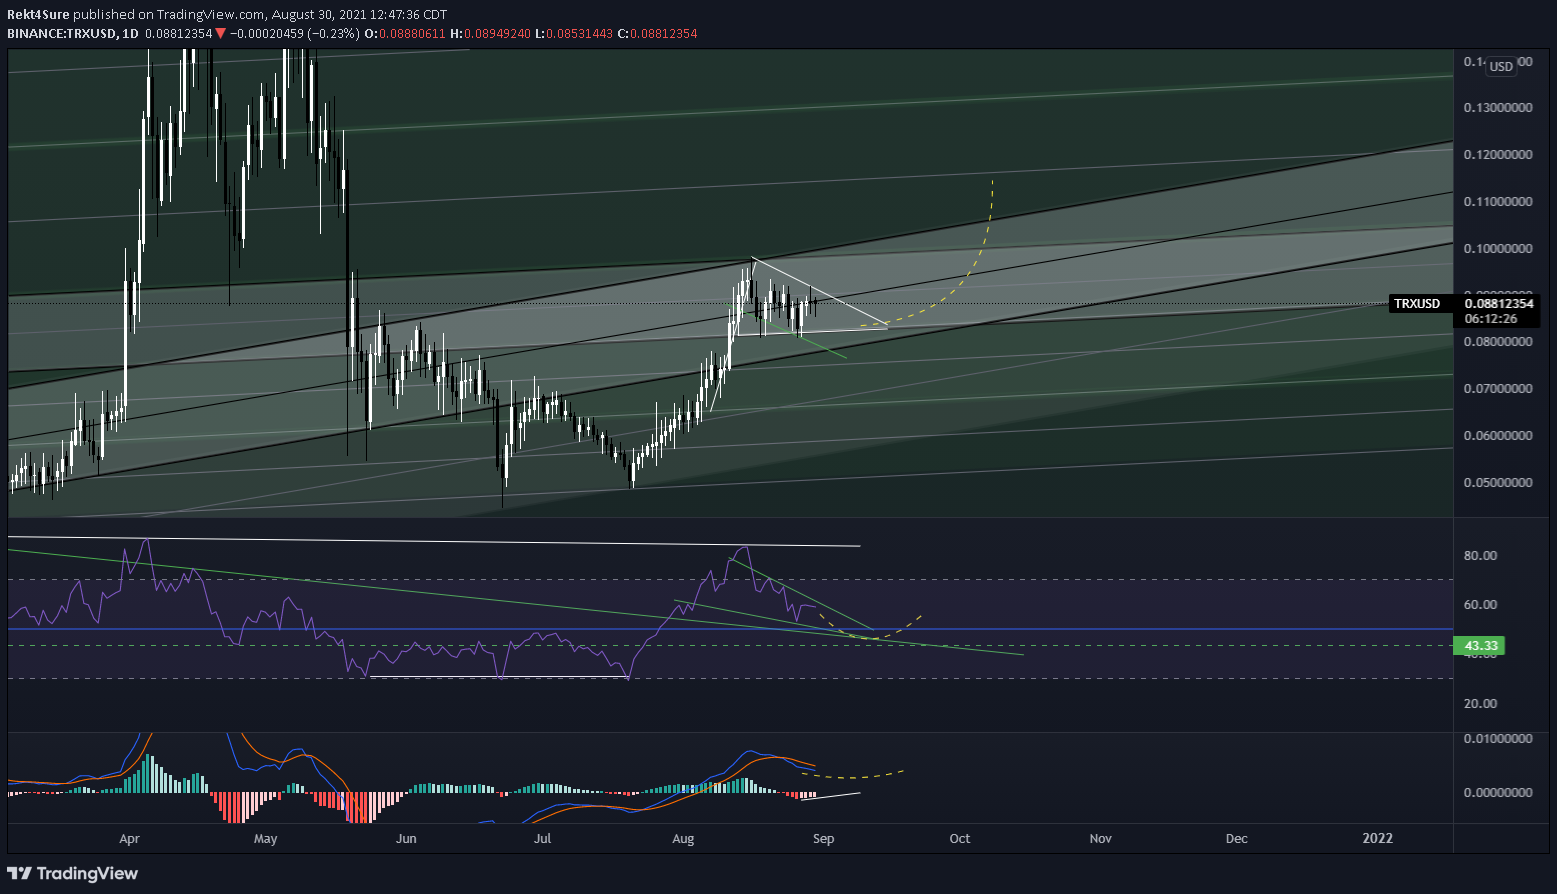
Task: Click the red down-triangle change indicator in header
Action: tap(220, 33)
